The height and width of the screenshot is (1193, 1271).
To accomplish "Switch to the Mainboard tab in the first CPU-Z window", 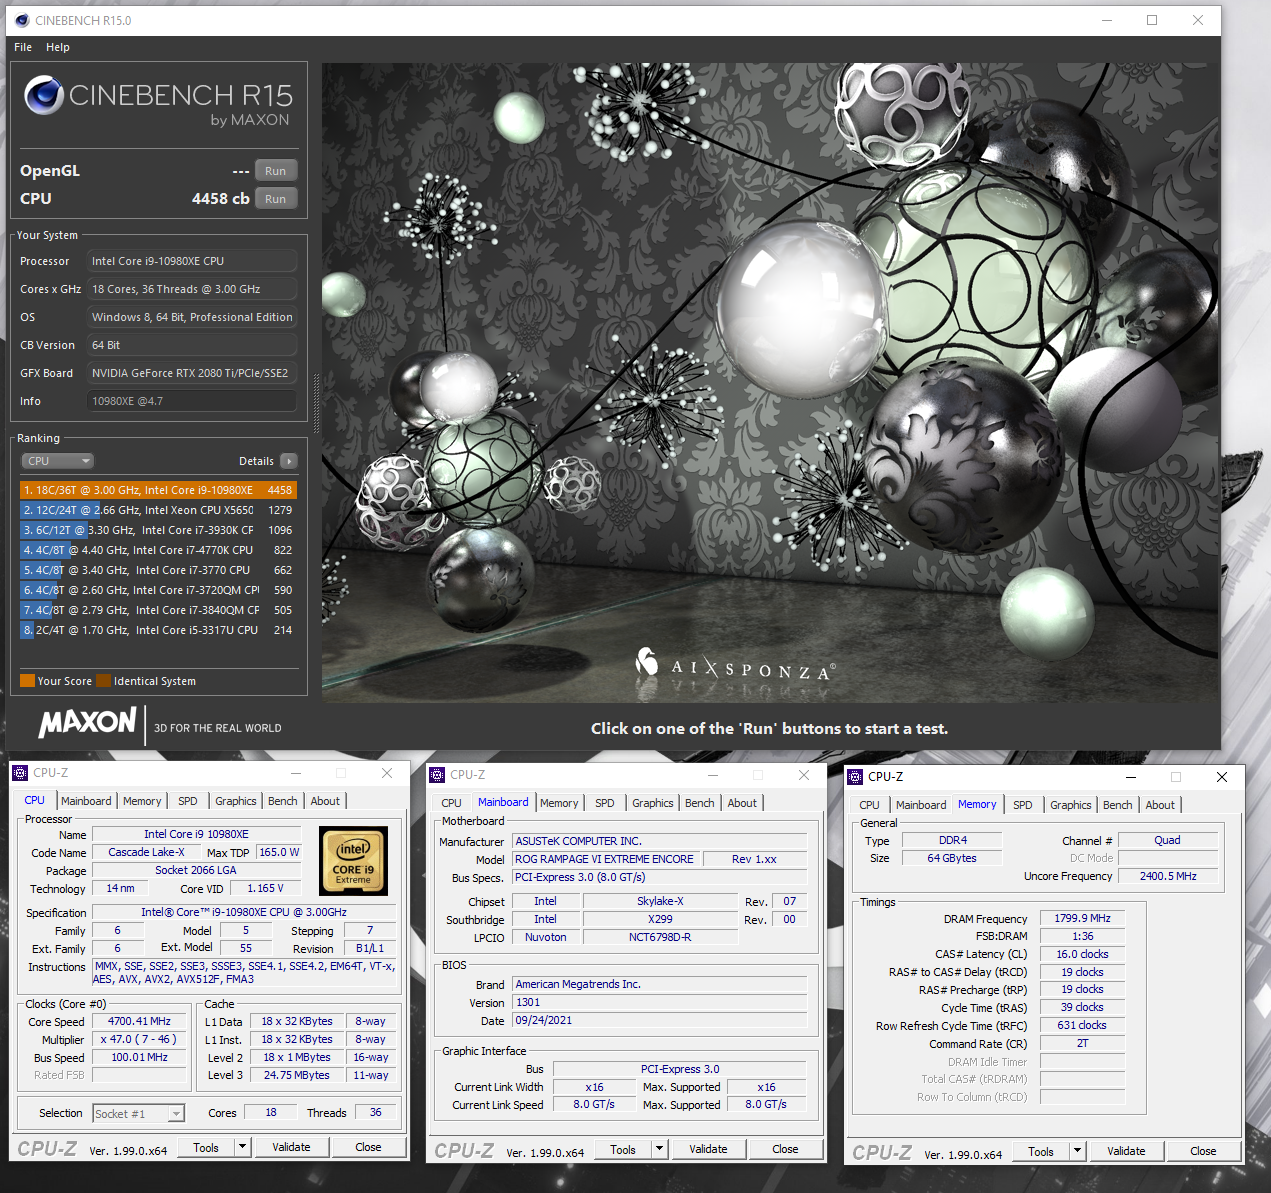I will (86, 801).
